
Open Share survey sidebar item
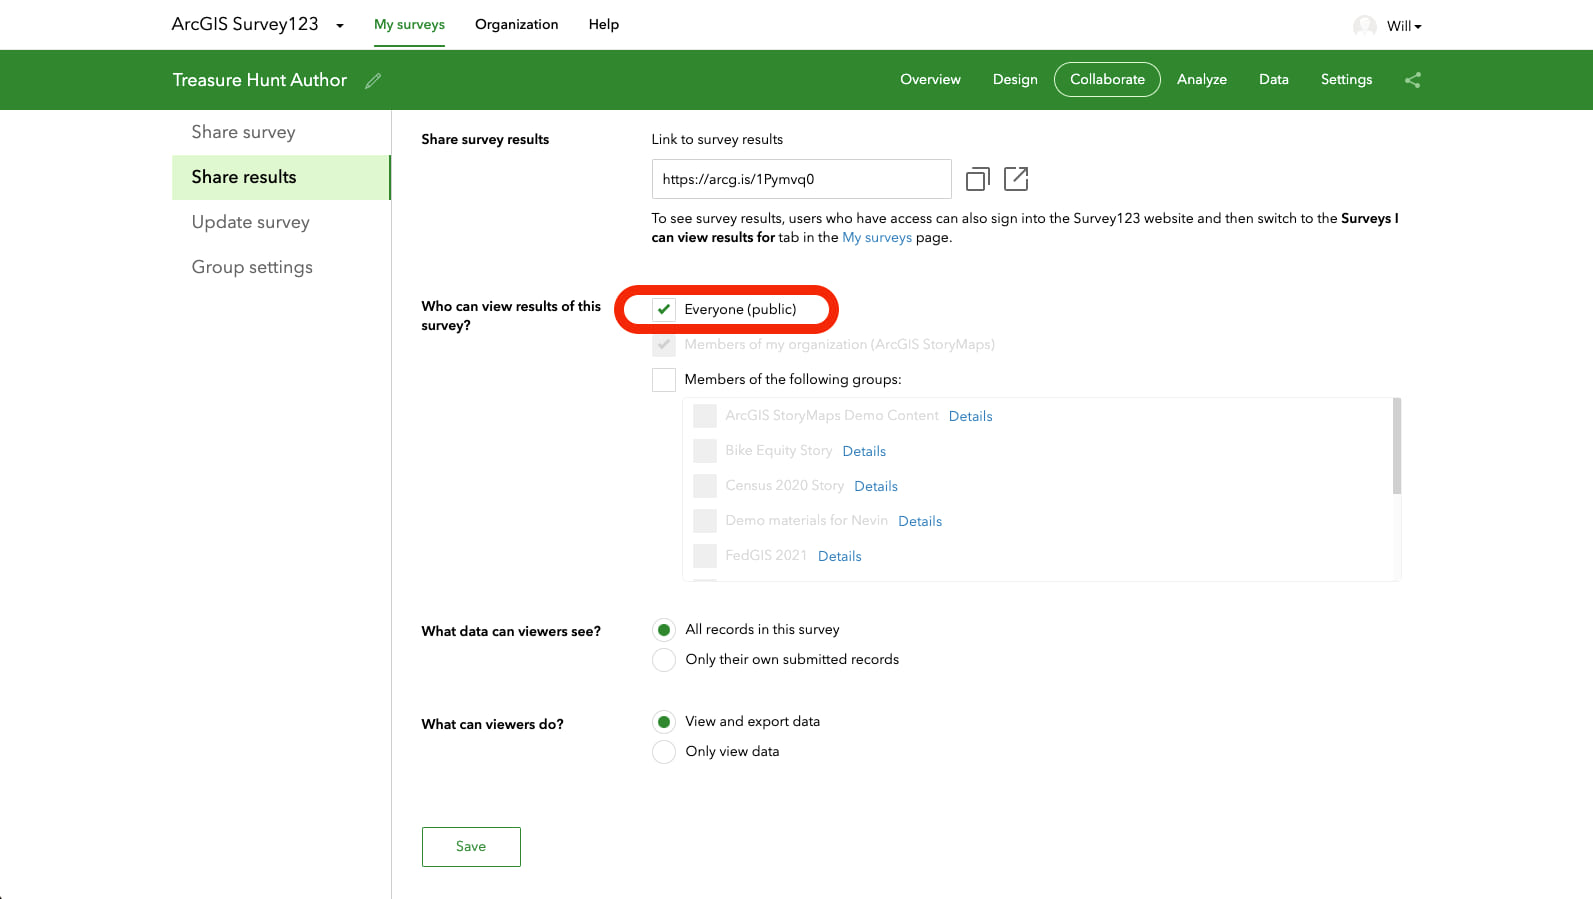[281, 132]
